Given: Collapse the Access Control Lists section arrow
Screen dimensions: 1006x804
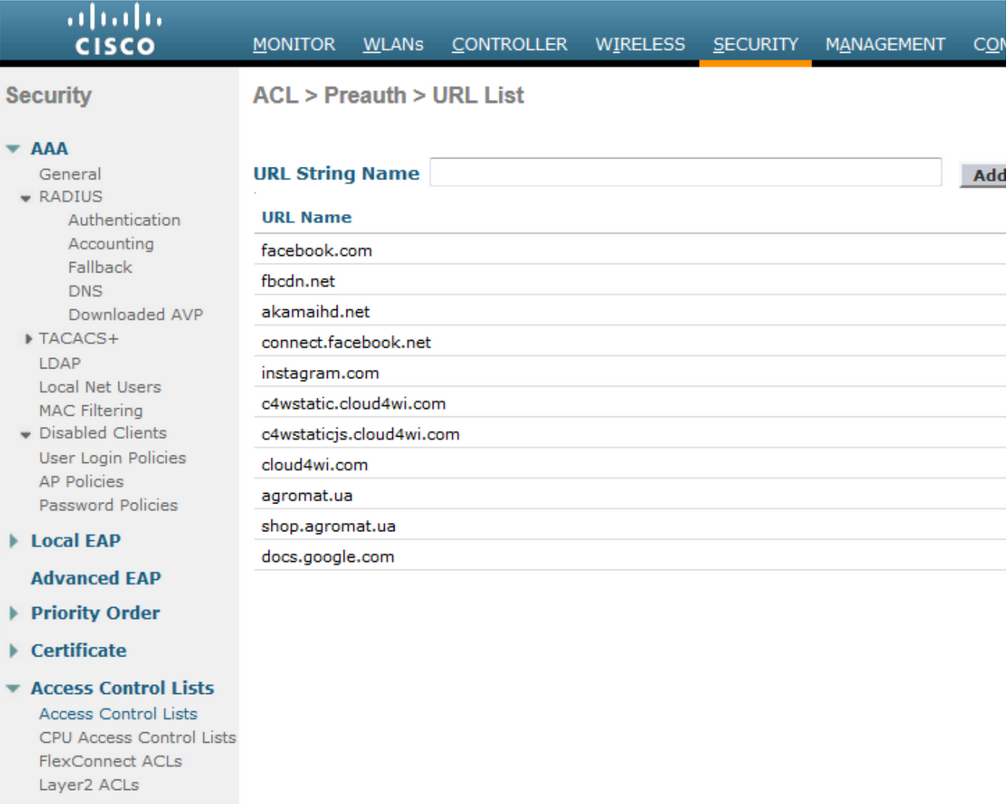Looking at the screenshot, I should coord(13,689).
